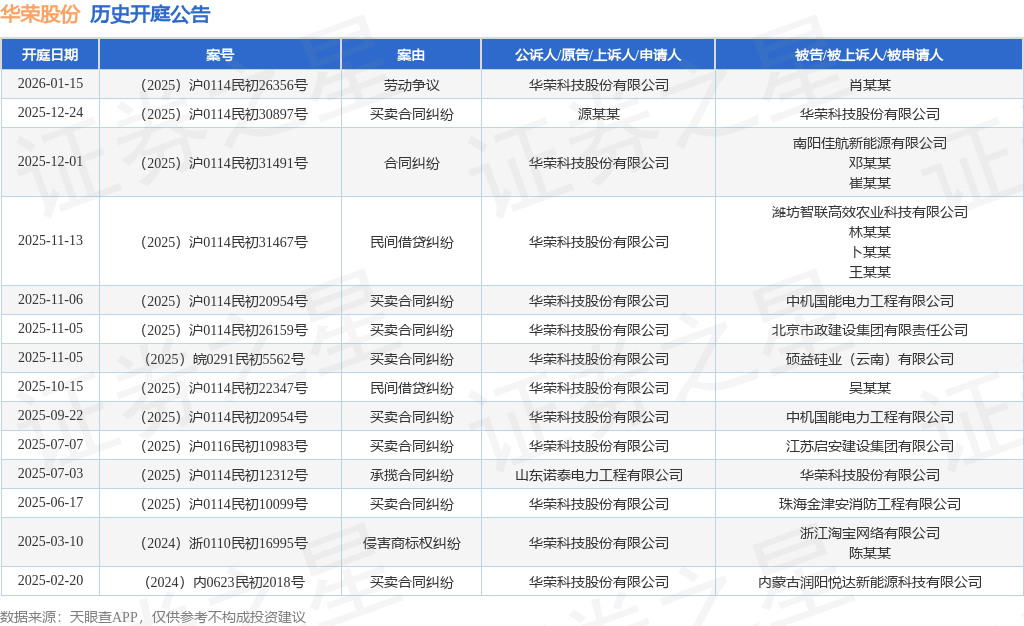Click case number 沪0114民初26159号
Viewport: 1024px width, 626px height.
tap(224, 330)
